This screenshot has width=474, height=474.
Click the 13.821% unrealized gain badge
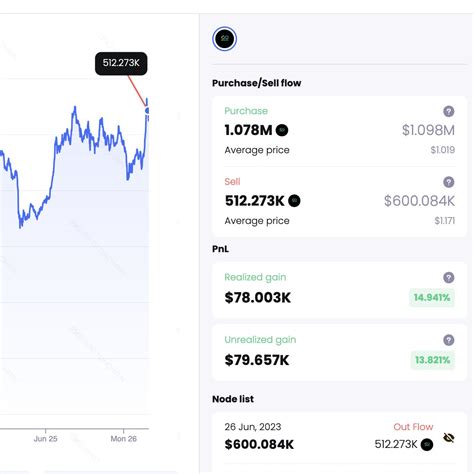click(432, 360)
